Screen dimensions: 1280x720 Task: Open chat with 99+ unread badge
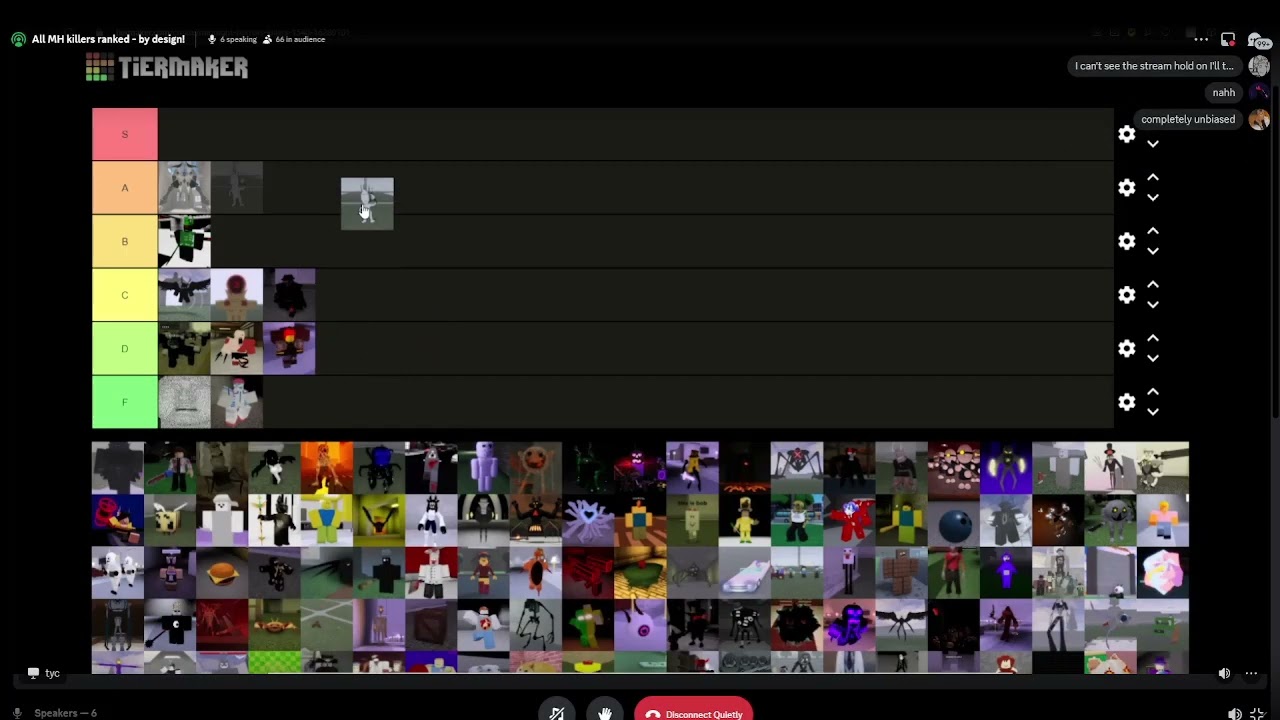(1258, 41)
